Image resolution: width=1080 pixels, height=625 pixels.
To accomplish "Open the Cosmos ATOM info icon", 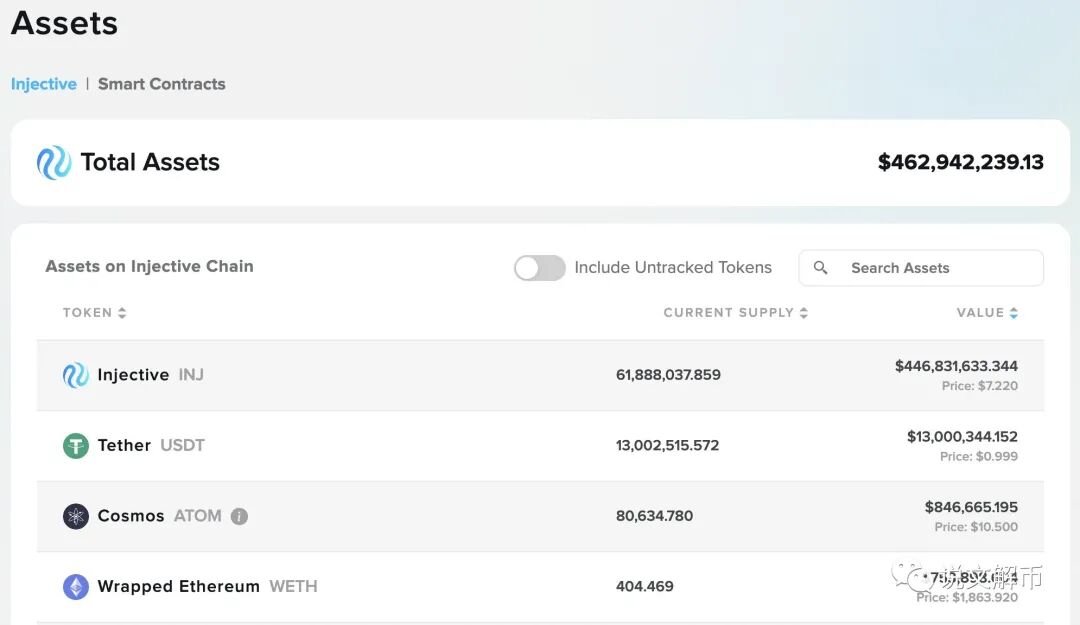I will click(239, 516).
